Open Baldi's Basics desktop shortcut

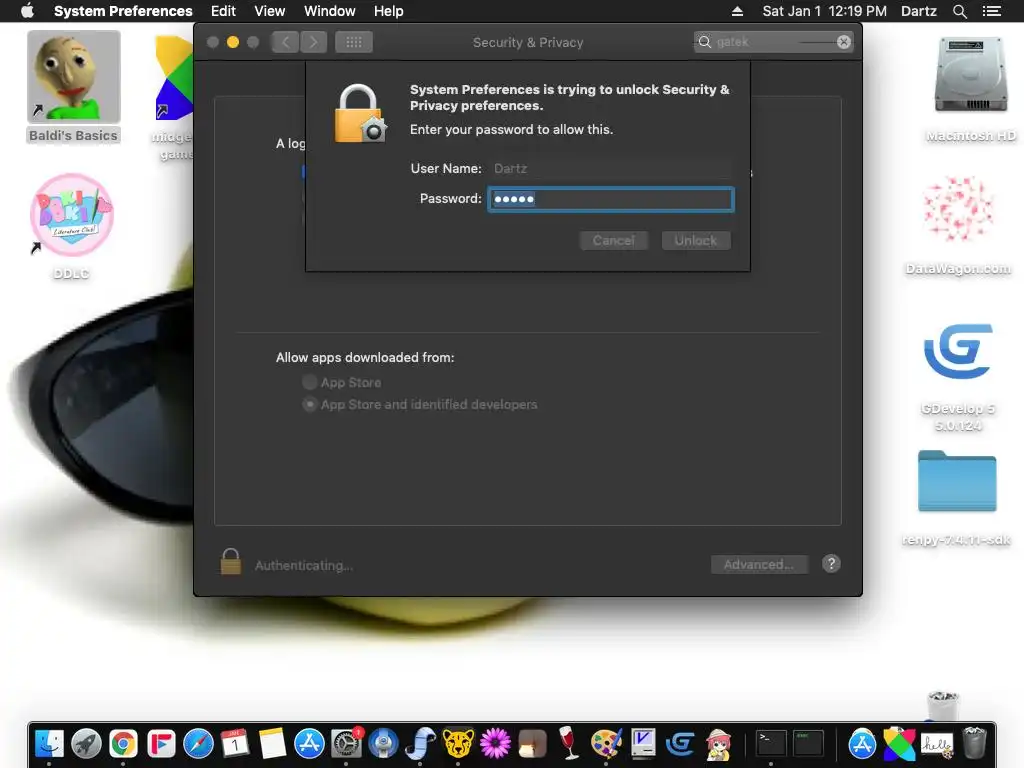tap(73, 87)
